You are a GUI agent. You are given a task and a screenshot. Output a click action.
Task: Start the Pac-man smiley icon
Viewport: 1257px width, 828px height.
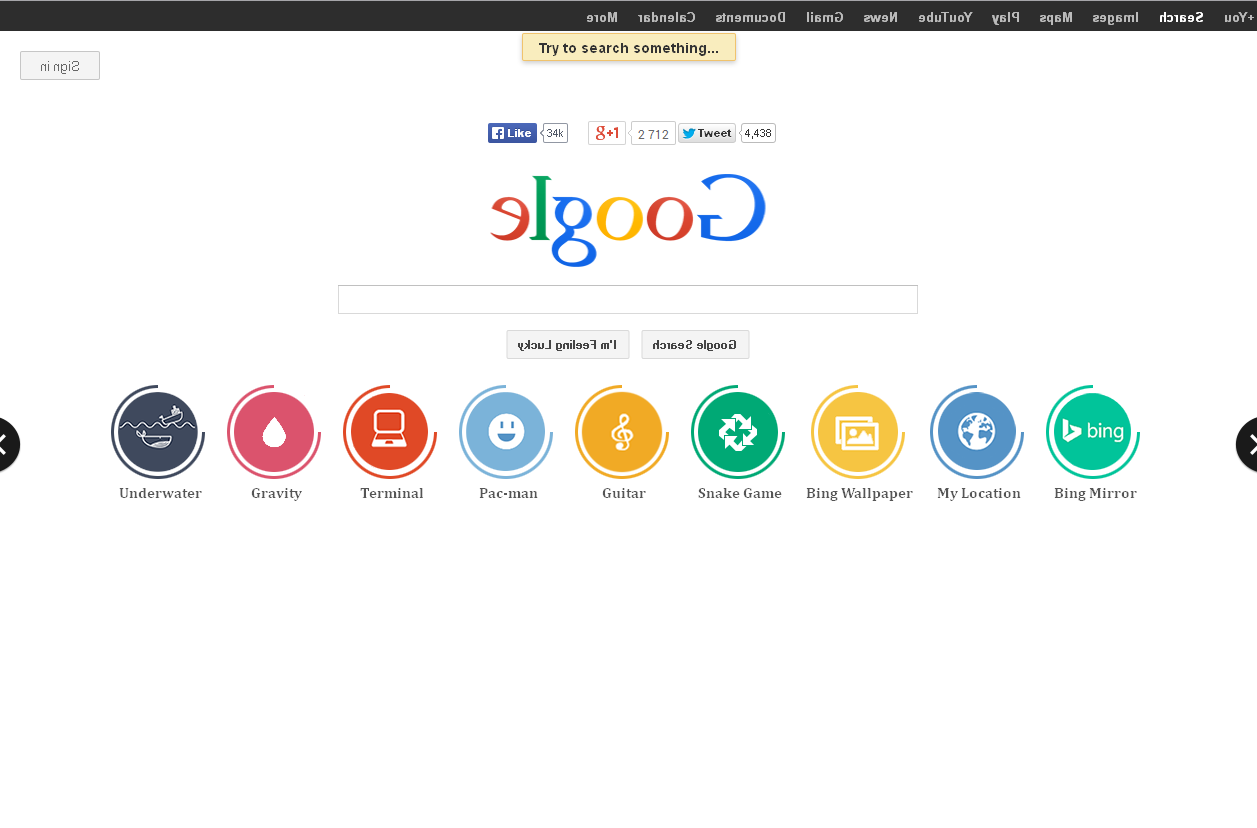[506, 432]
